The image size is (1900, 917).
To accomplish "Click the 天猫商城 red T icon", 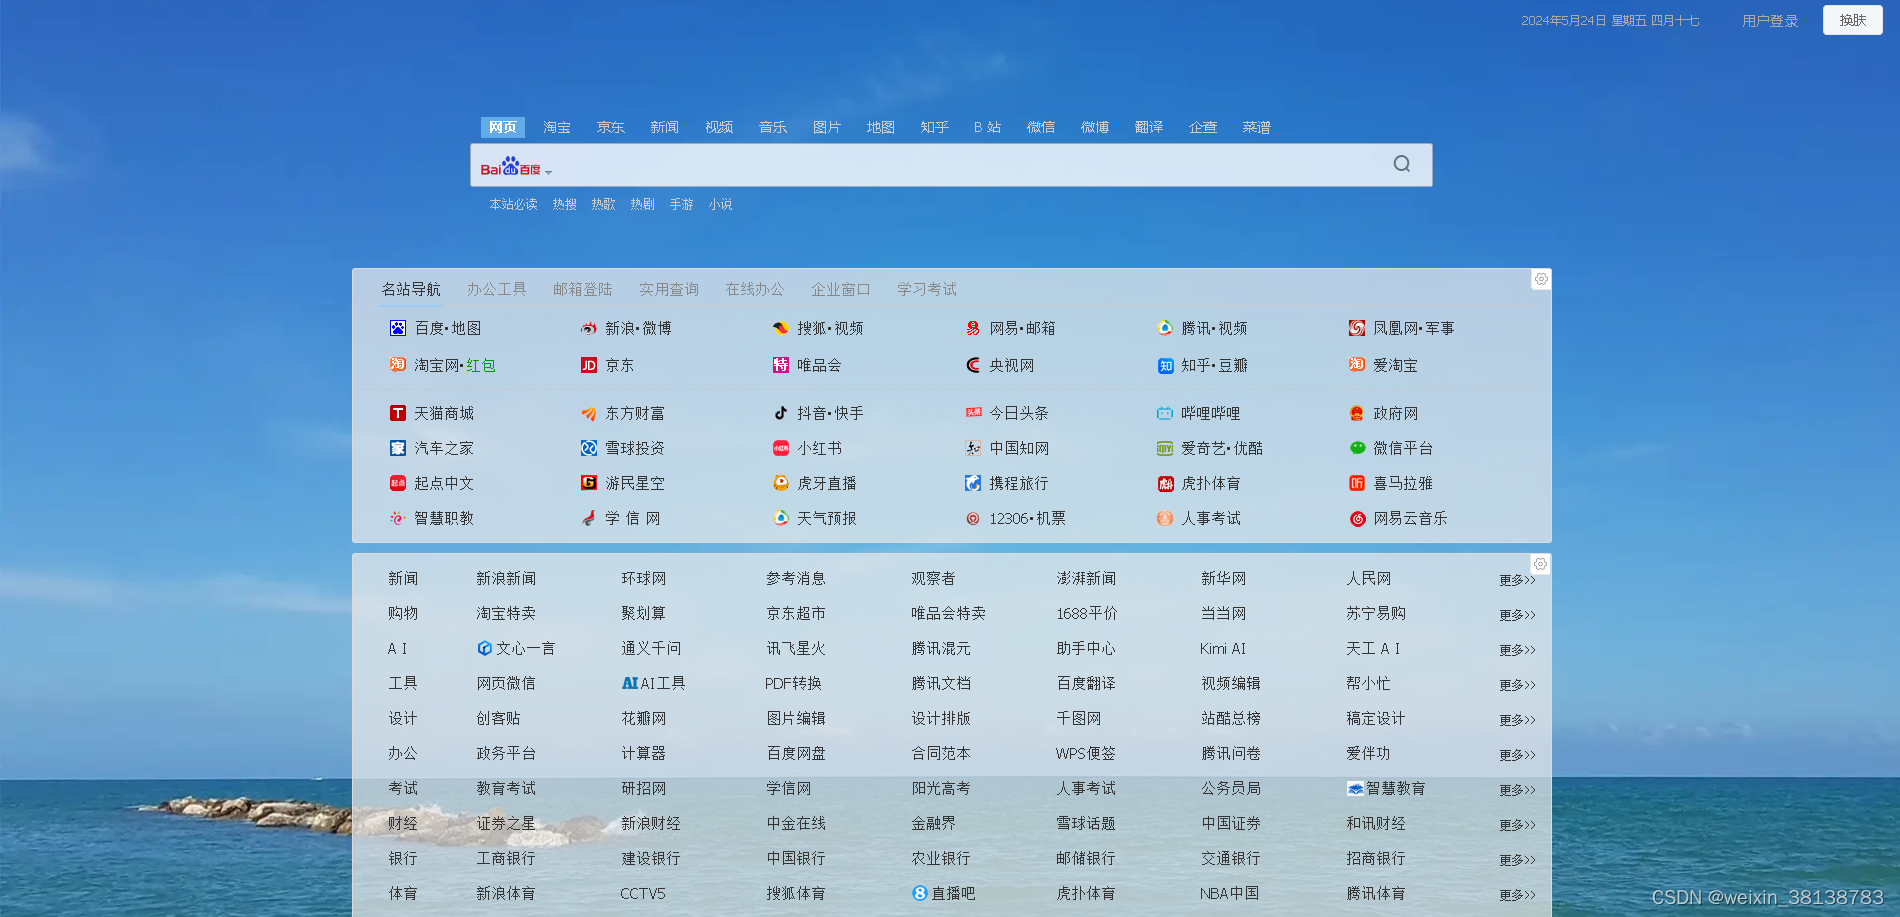I will pos(398,413).
